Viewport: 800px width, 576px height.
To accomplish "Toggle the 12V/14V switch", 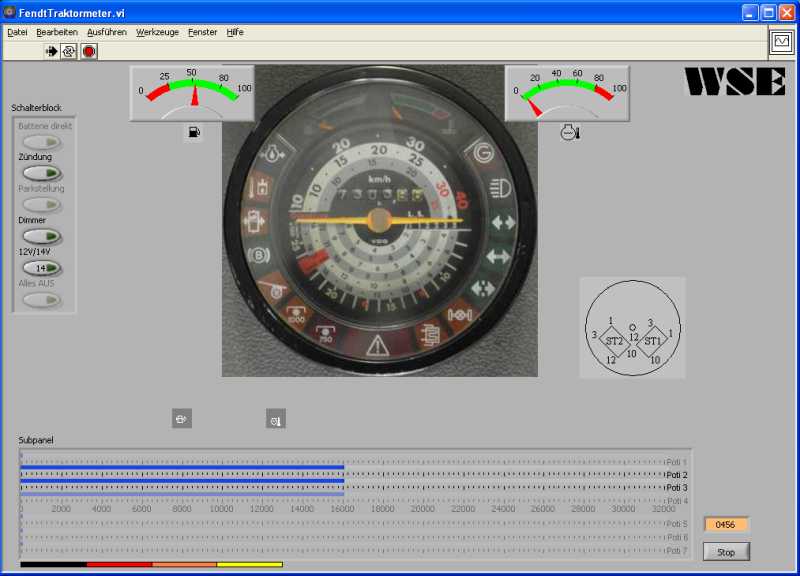I will [x=42, y=268].
